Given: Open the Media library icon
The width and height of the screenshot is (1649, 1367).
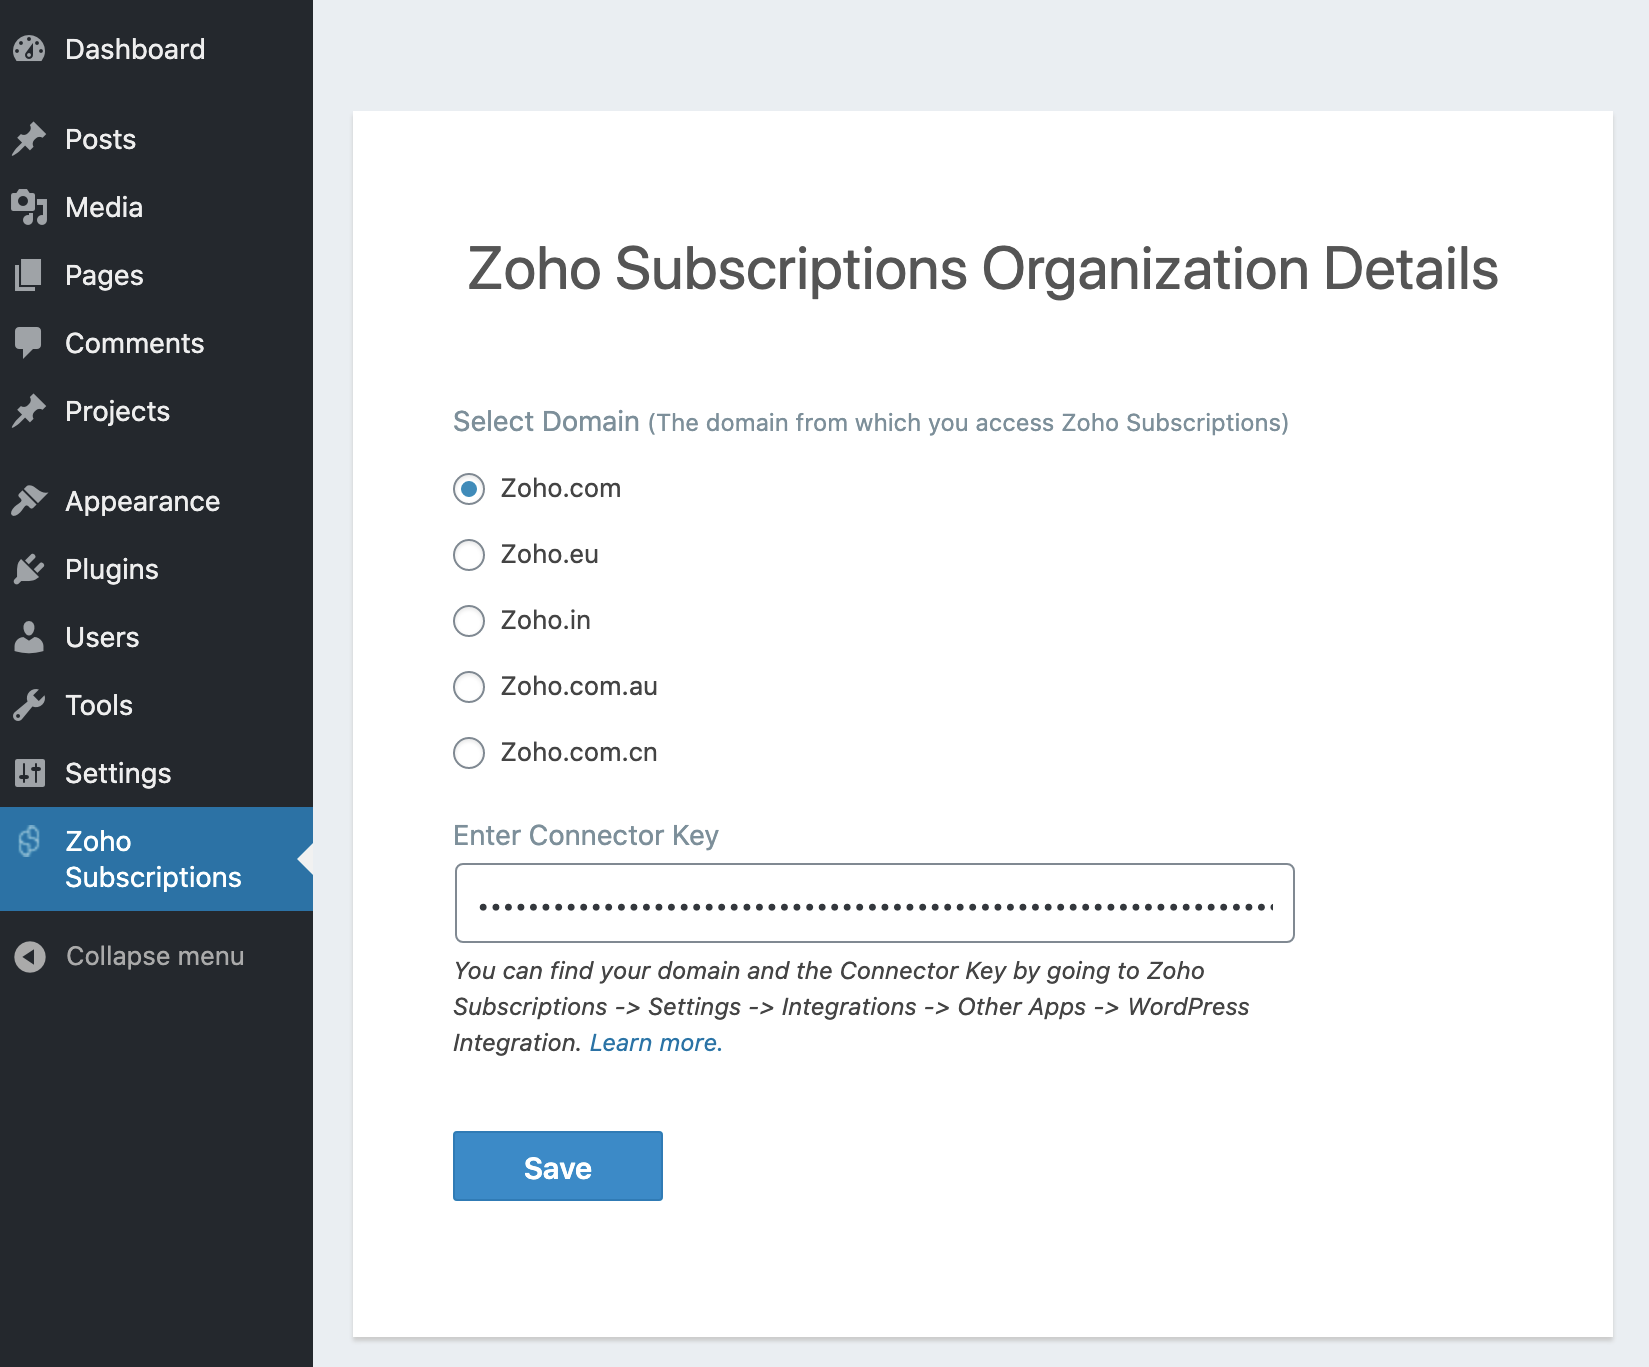Looking at the screenshot, I should click(30, 207).
